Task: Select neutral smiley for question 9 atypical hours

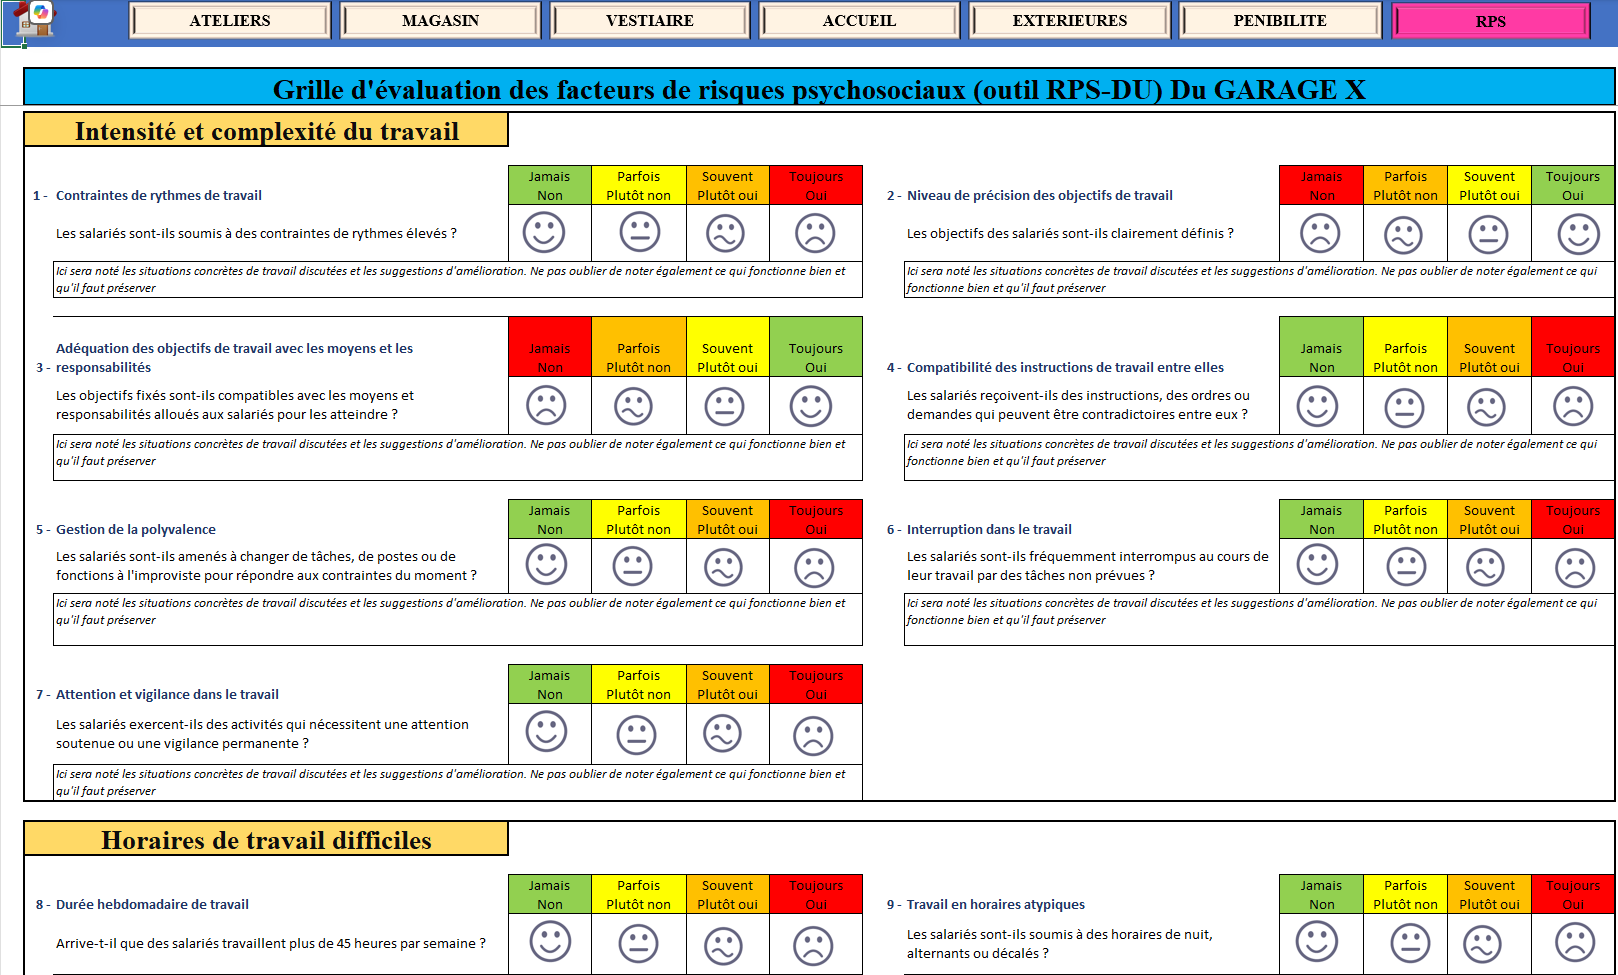Action: 1410,942
